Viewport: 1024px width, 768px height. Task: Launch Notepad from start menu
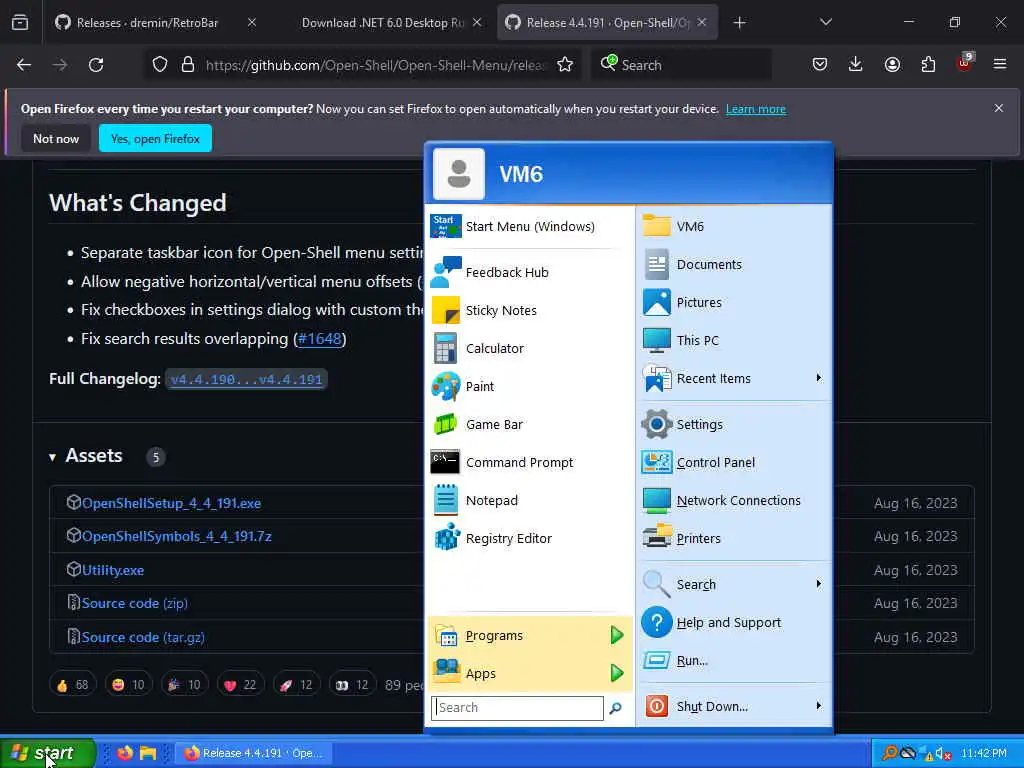tap(529, 500)
